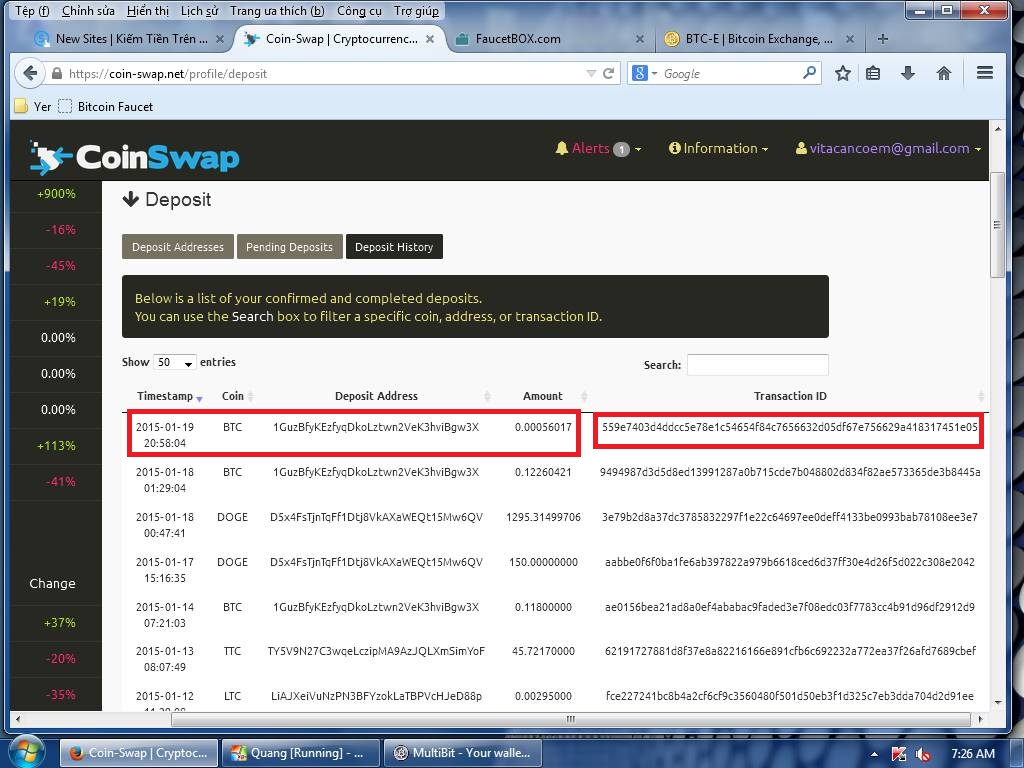Switch to the FaucetBOX.com tab

[x=548, y=39]
